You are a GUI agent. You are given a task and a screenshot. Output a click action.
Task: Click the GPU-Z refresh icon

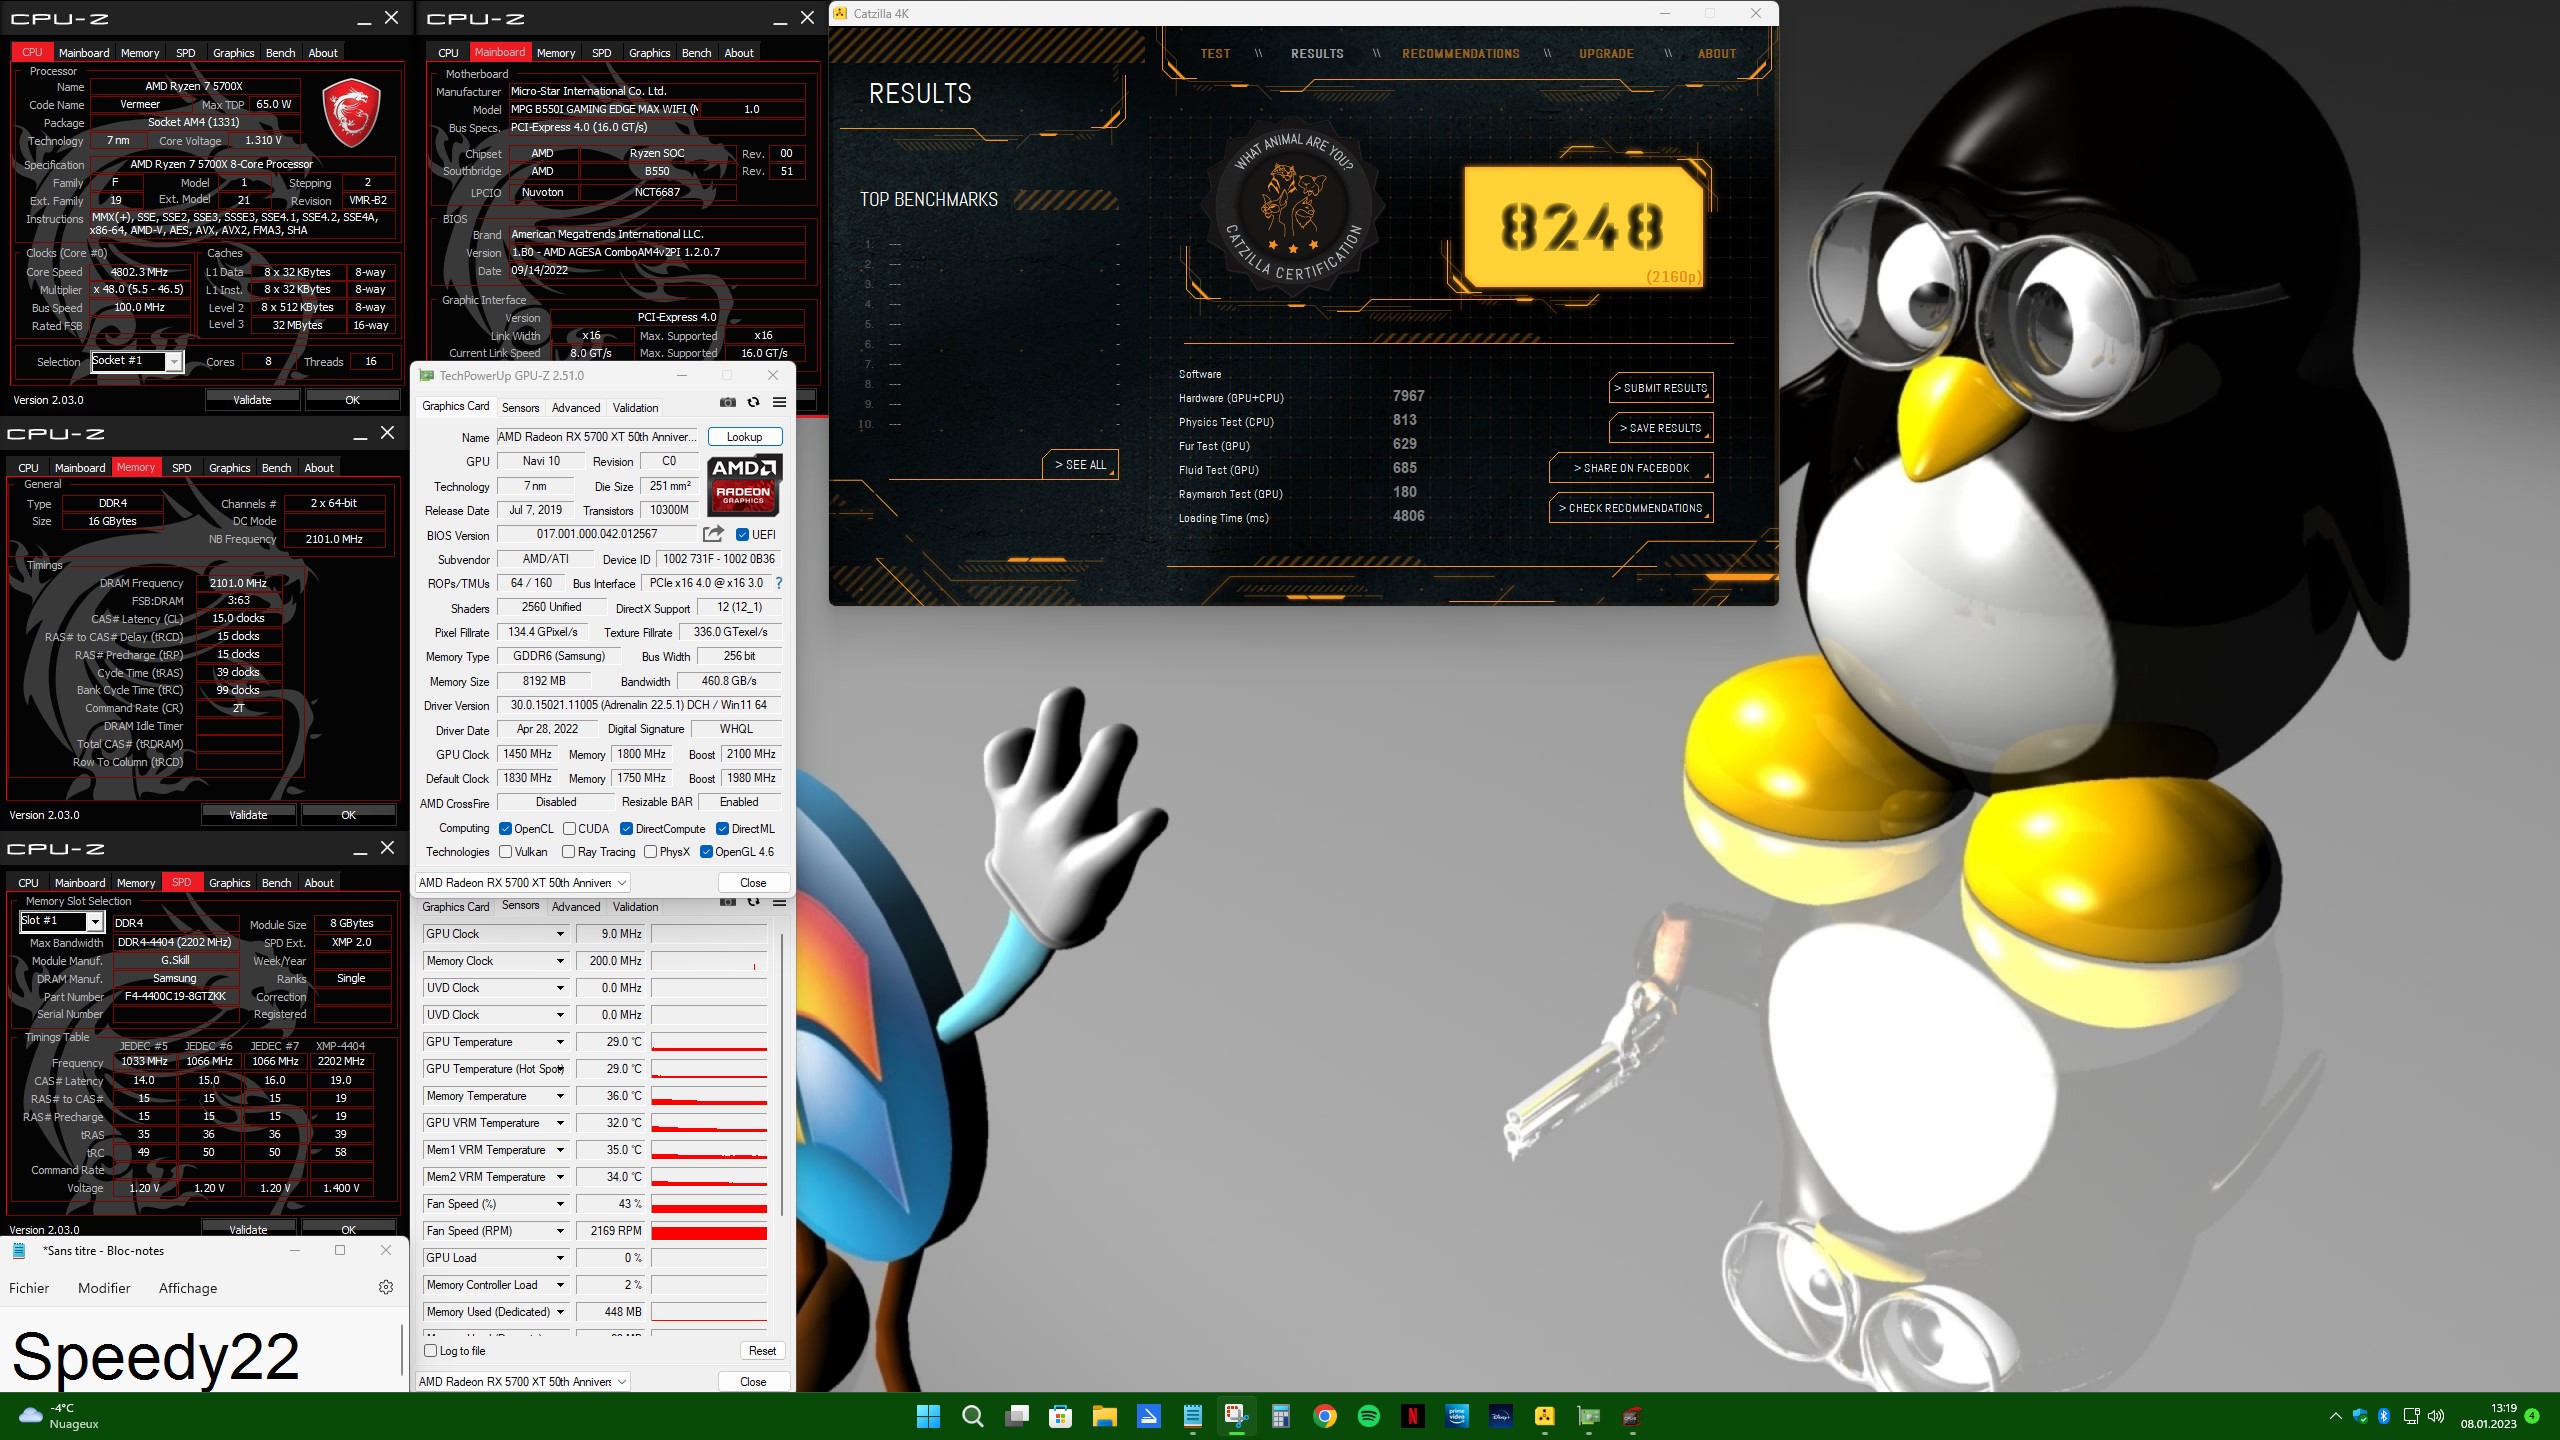(x=754, y=403)
